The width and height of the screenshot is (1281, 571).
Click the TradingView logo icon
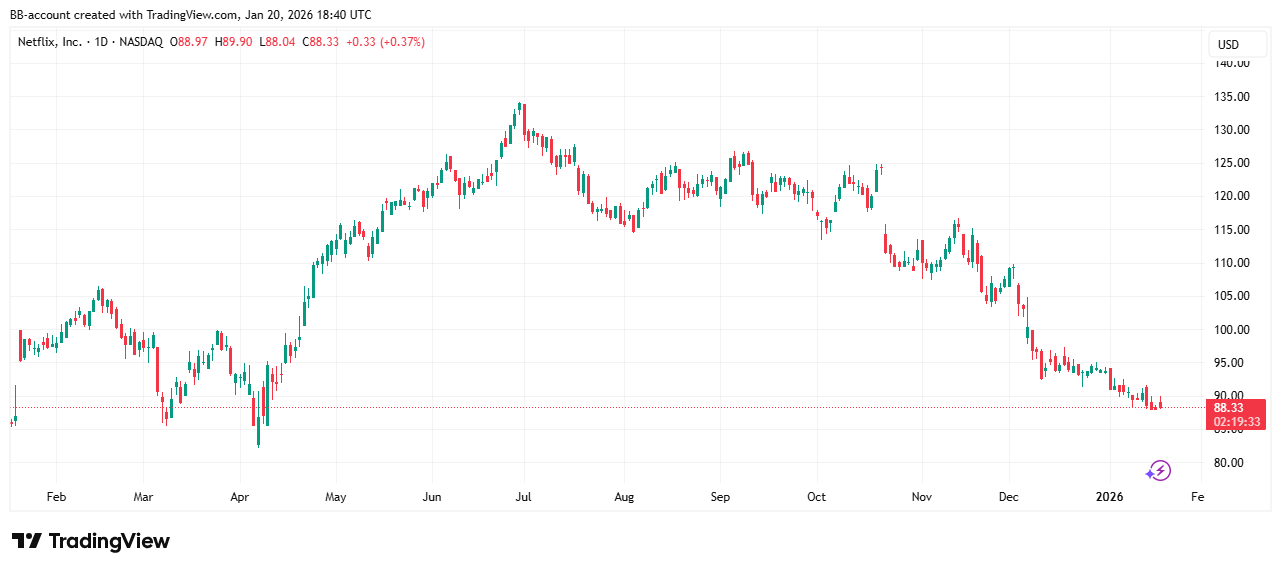tap(27, 541)
